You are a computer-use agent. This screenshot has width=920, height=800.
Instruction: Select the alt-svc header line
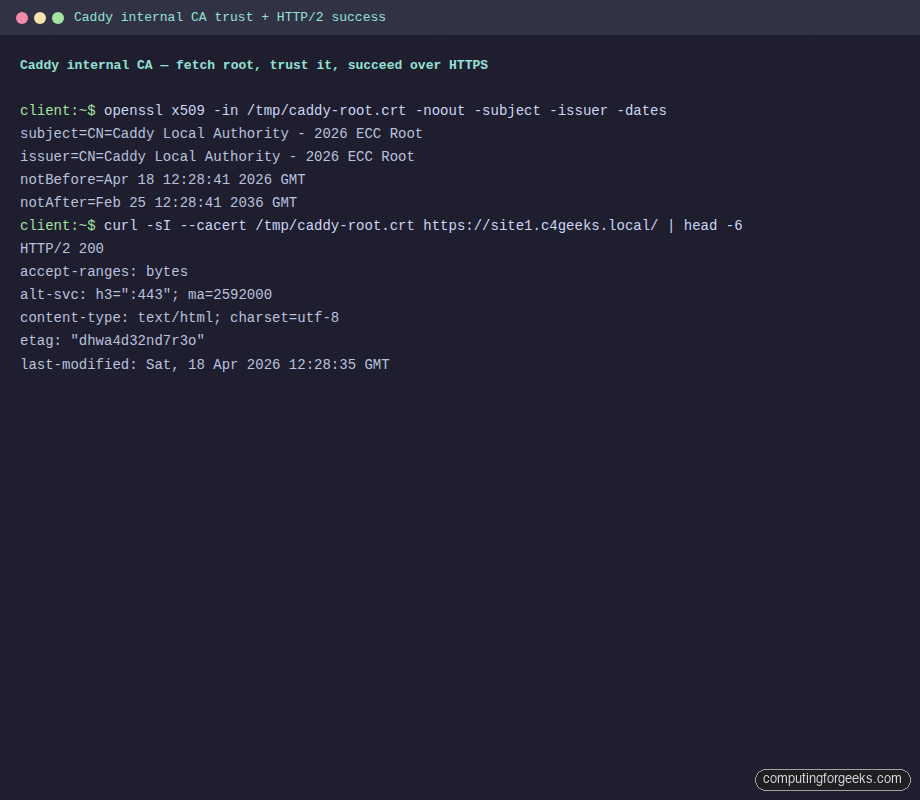(x=145, y=294)
